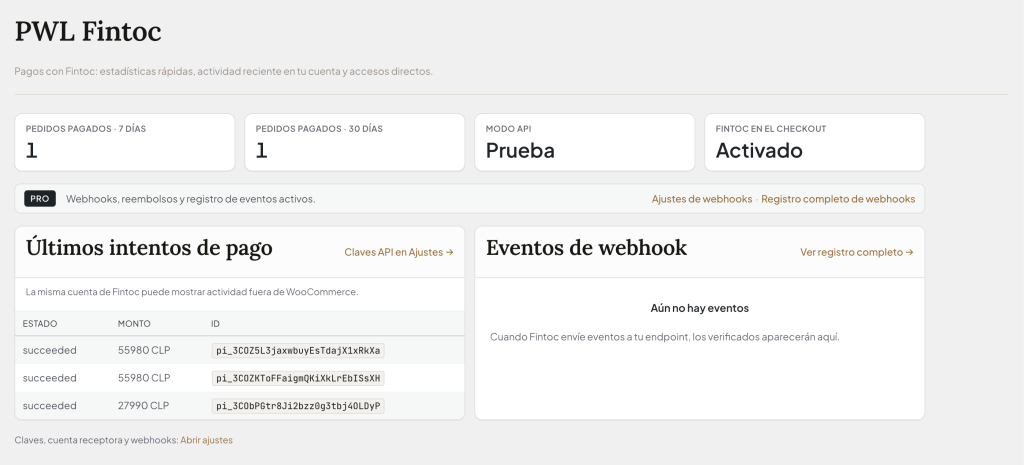This screenshot has width=1024, height=465.
Task: Open Ajustes de webhooks link
Action: (701, 199)
